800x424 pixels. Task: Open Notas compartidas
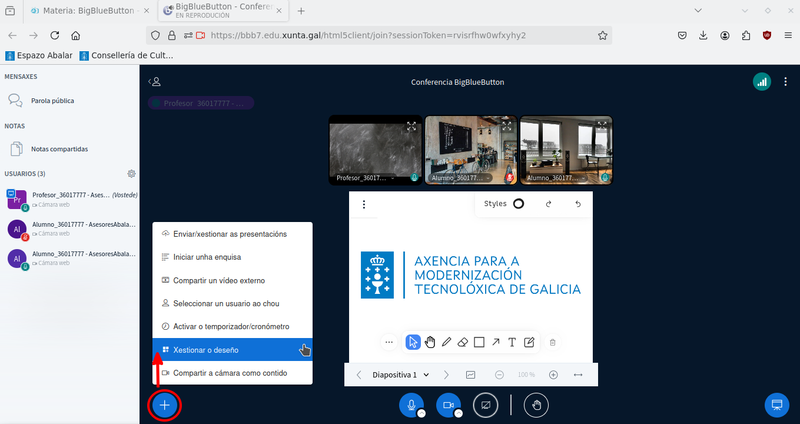tap(58, 149)
